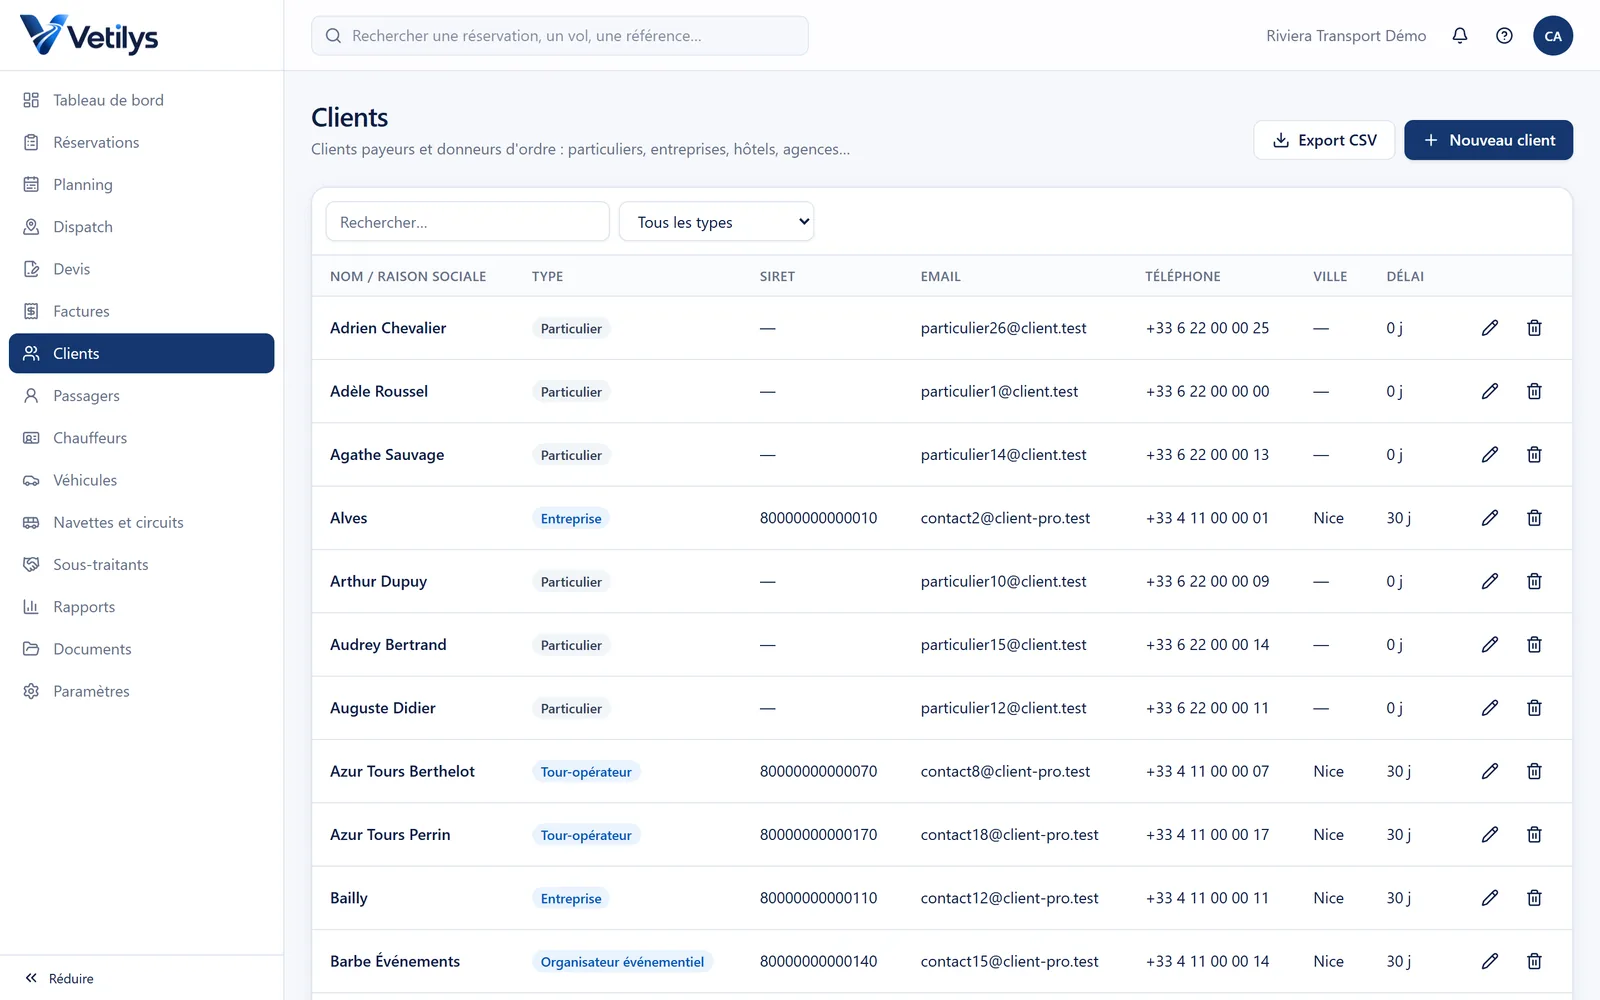Viewport: 1600px width, 1000px height.
Task: Open Navettes et circuits
Action: point(142,522)
